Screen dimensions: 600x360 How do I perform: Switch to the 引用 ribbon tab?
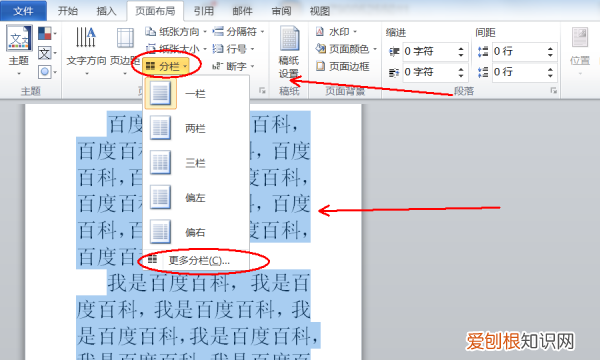click(x=204, y=11)
